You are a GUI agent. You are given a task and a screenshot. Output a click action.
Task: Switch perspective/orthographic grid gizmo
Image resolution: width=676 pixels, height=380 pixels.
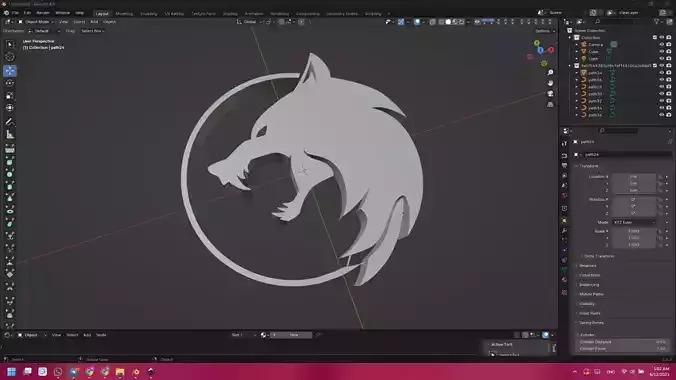550,104
